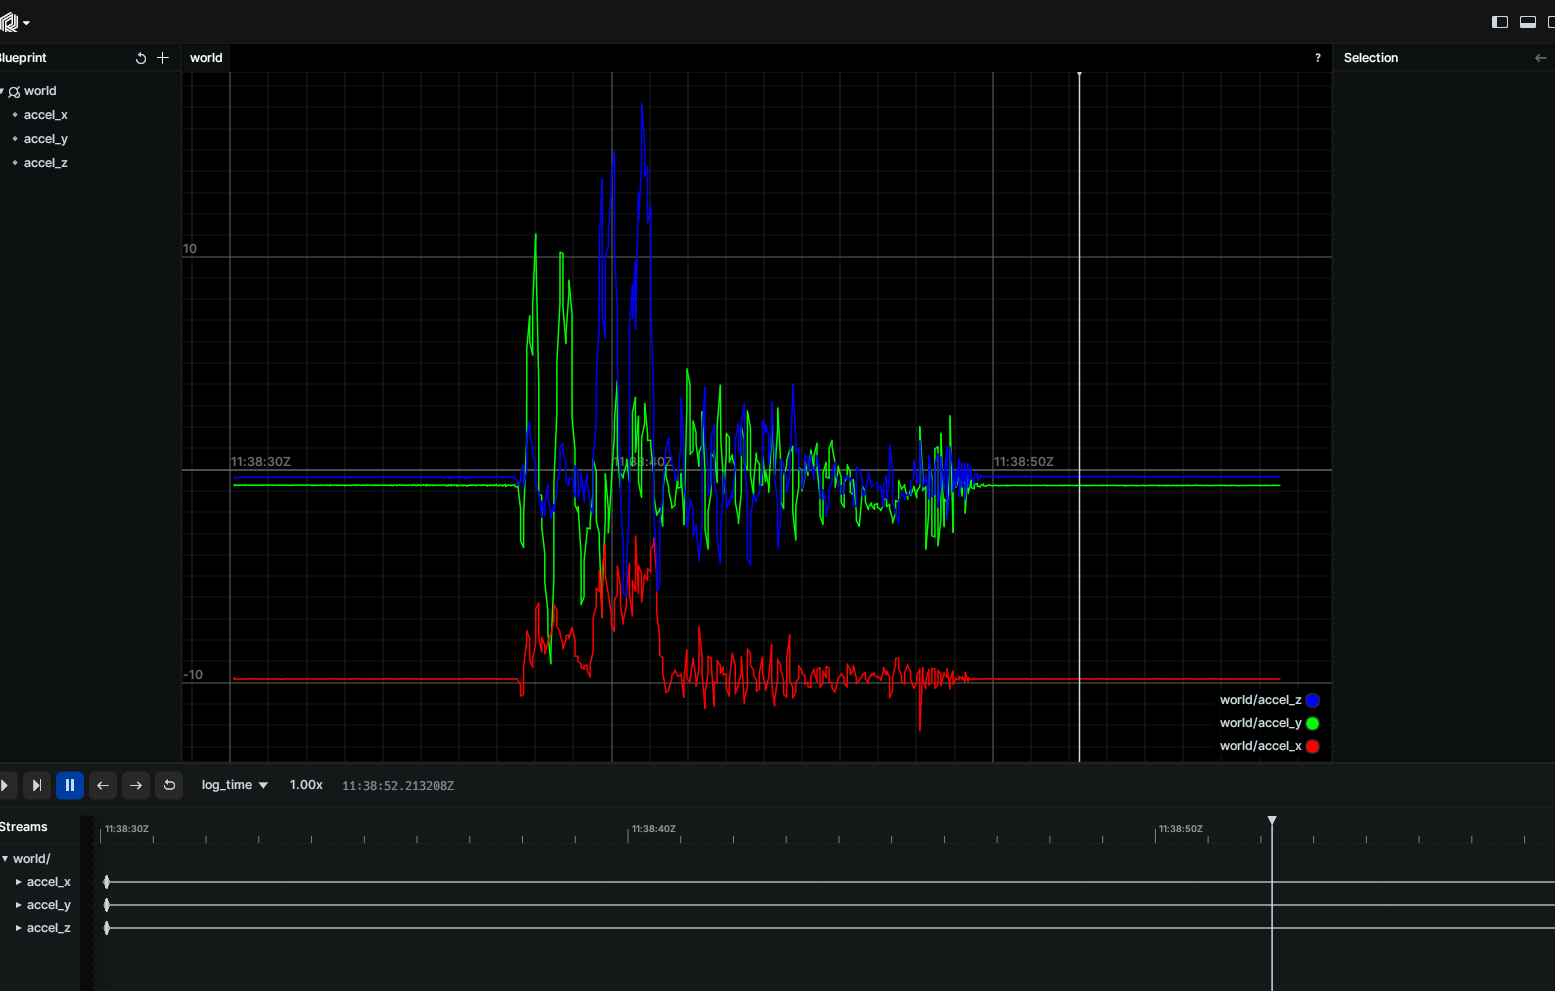Screen dimensions: 1555x991
Task: Step forward one frame with right arrow
Action: click(136, 785)
